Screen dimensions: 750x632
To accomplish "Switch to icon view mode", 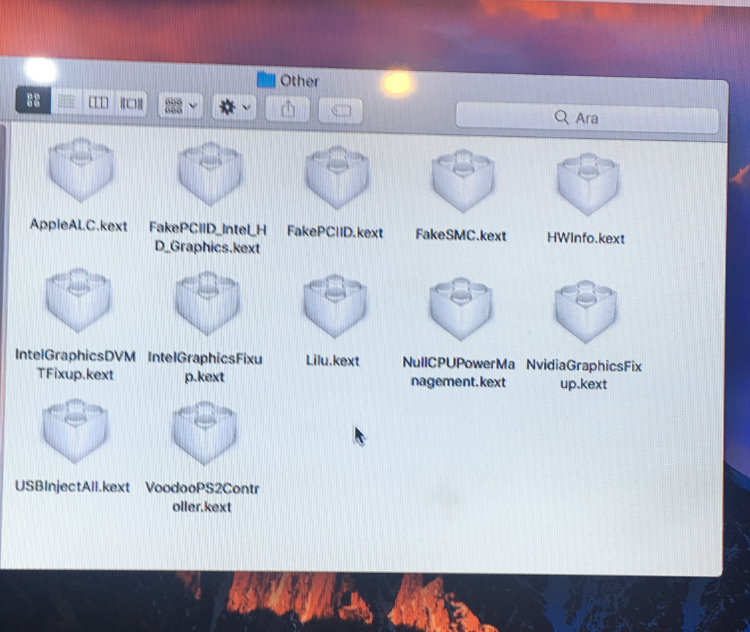I will 33,101.
